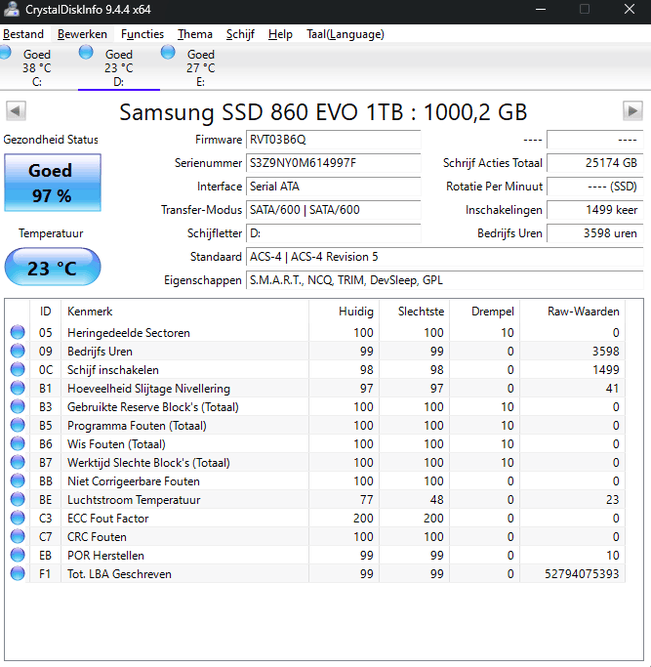Click the Standaard field ACS-4 Revision 5
Image resolution: width=651 pixels, height=667 pixels.
coord(445,257)
